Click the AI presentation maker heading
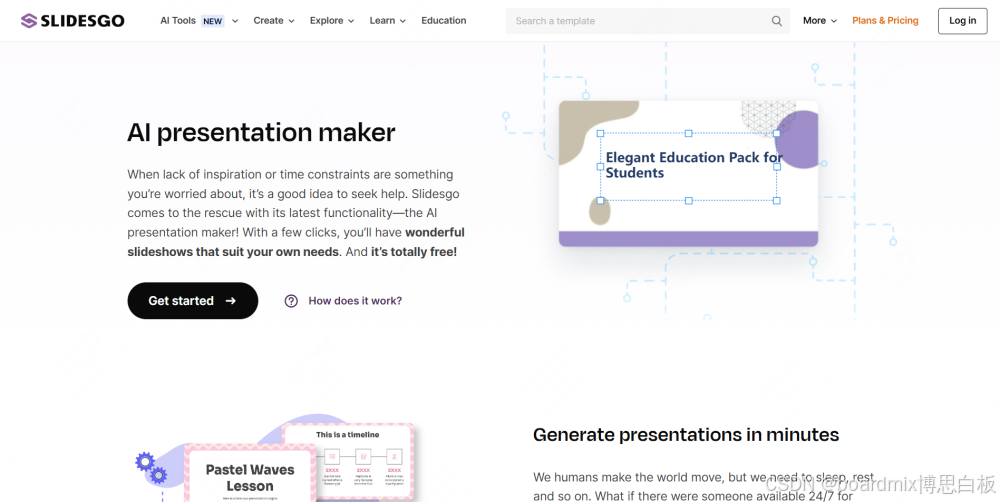 [261, 133]
